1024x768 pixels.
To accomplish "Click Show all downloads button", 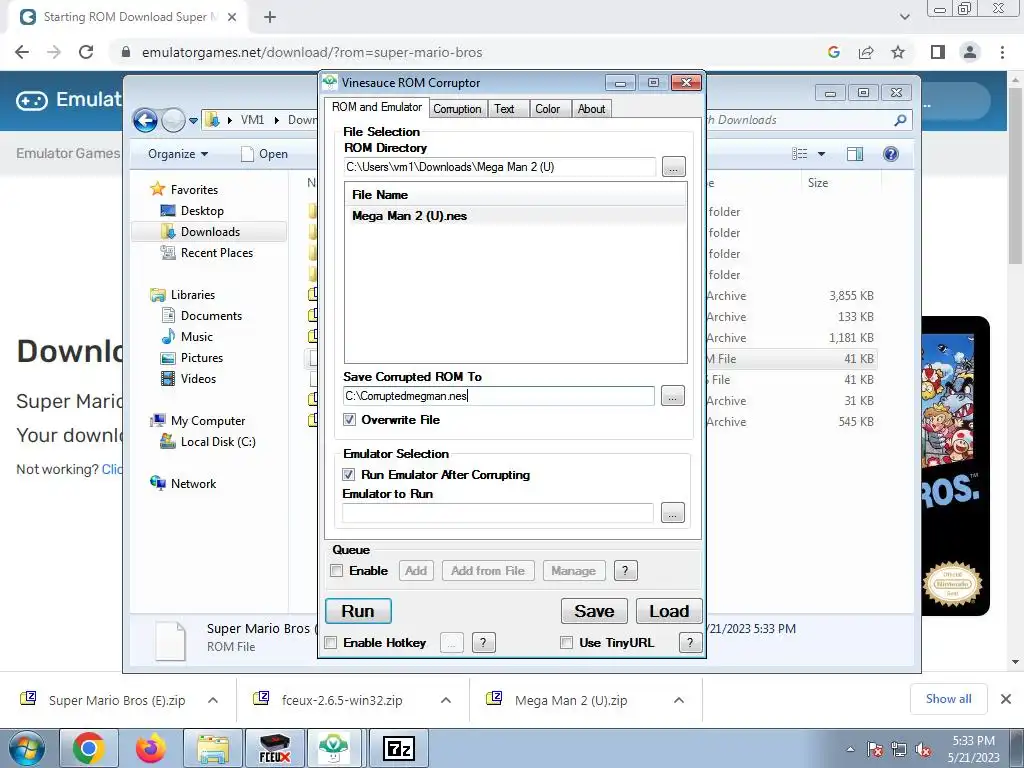I will click(x=948, y=699).
